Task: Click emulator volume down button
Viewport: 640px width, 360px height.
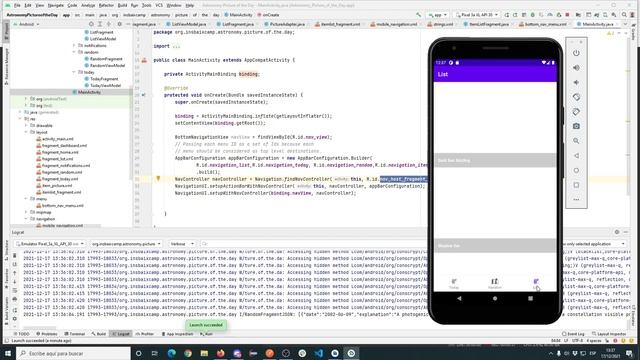Action: (576, 82)
